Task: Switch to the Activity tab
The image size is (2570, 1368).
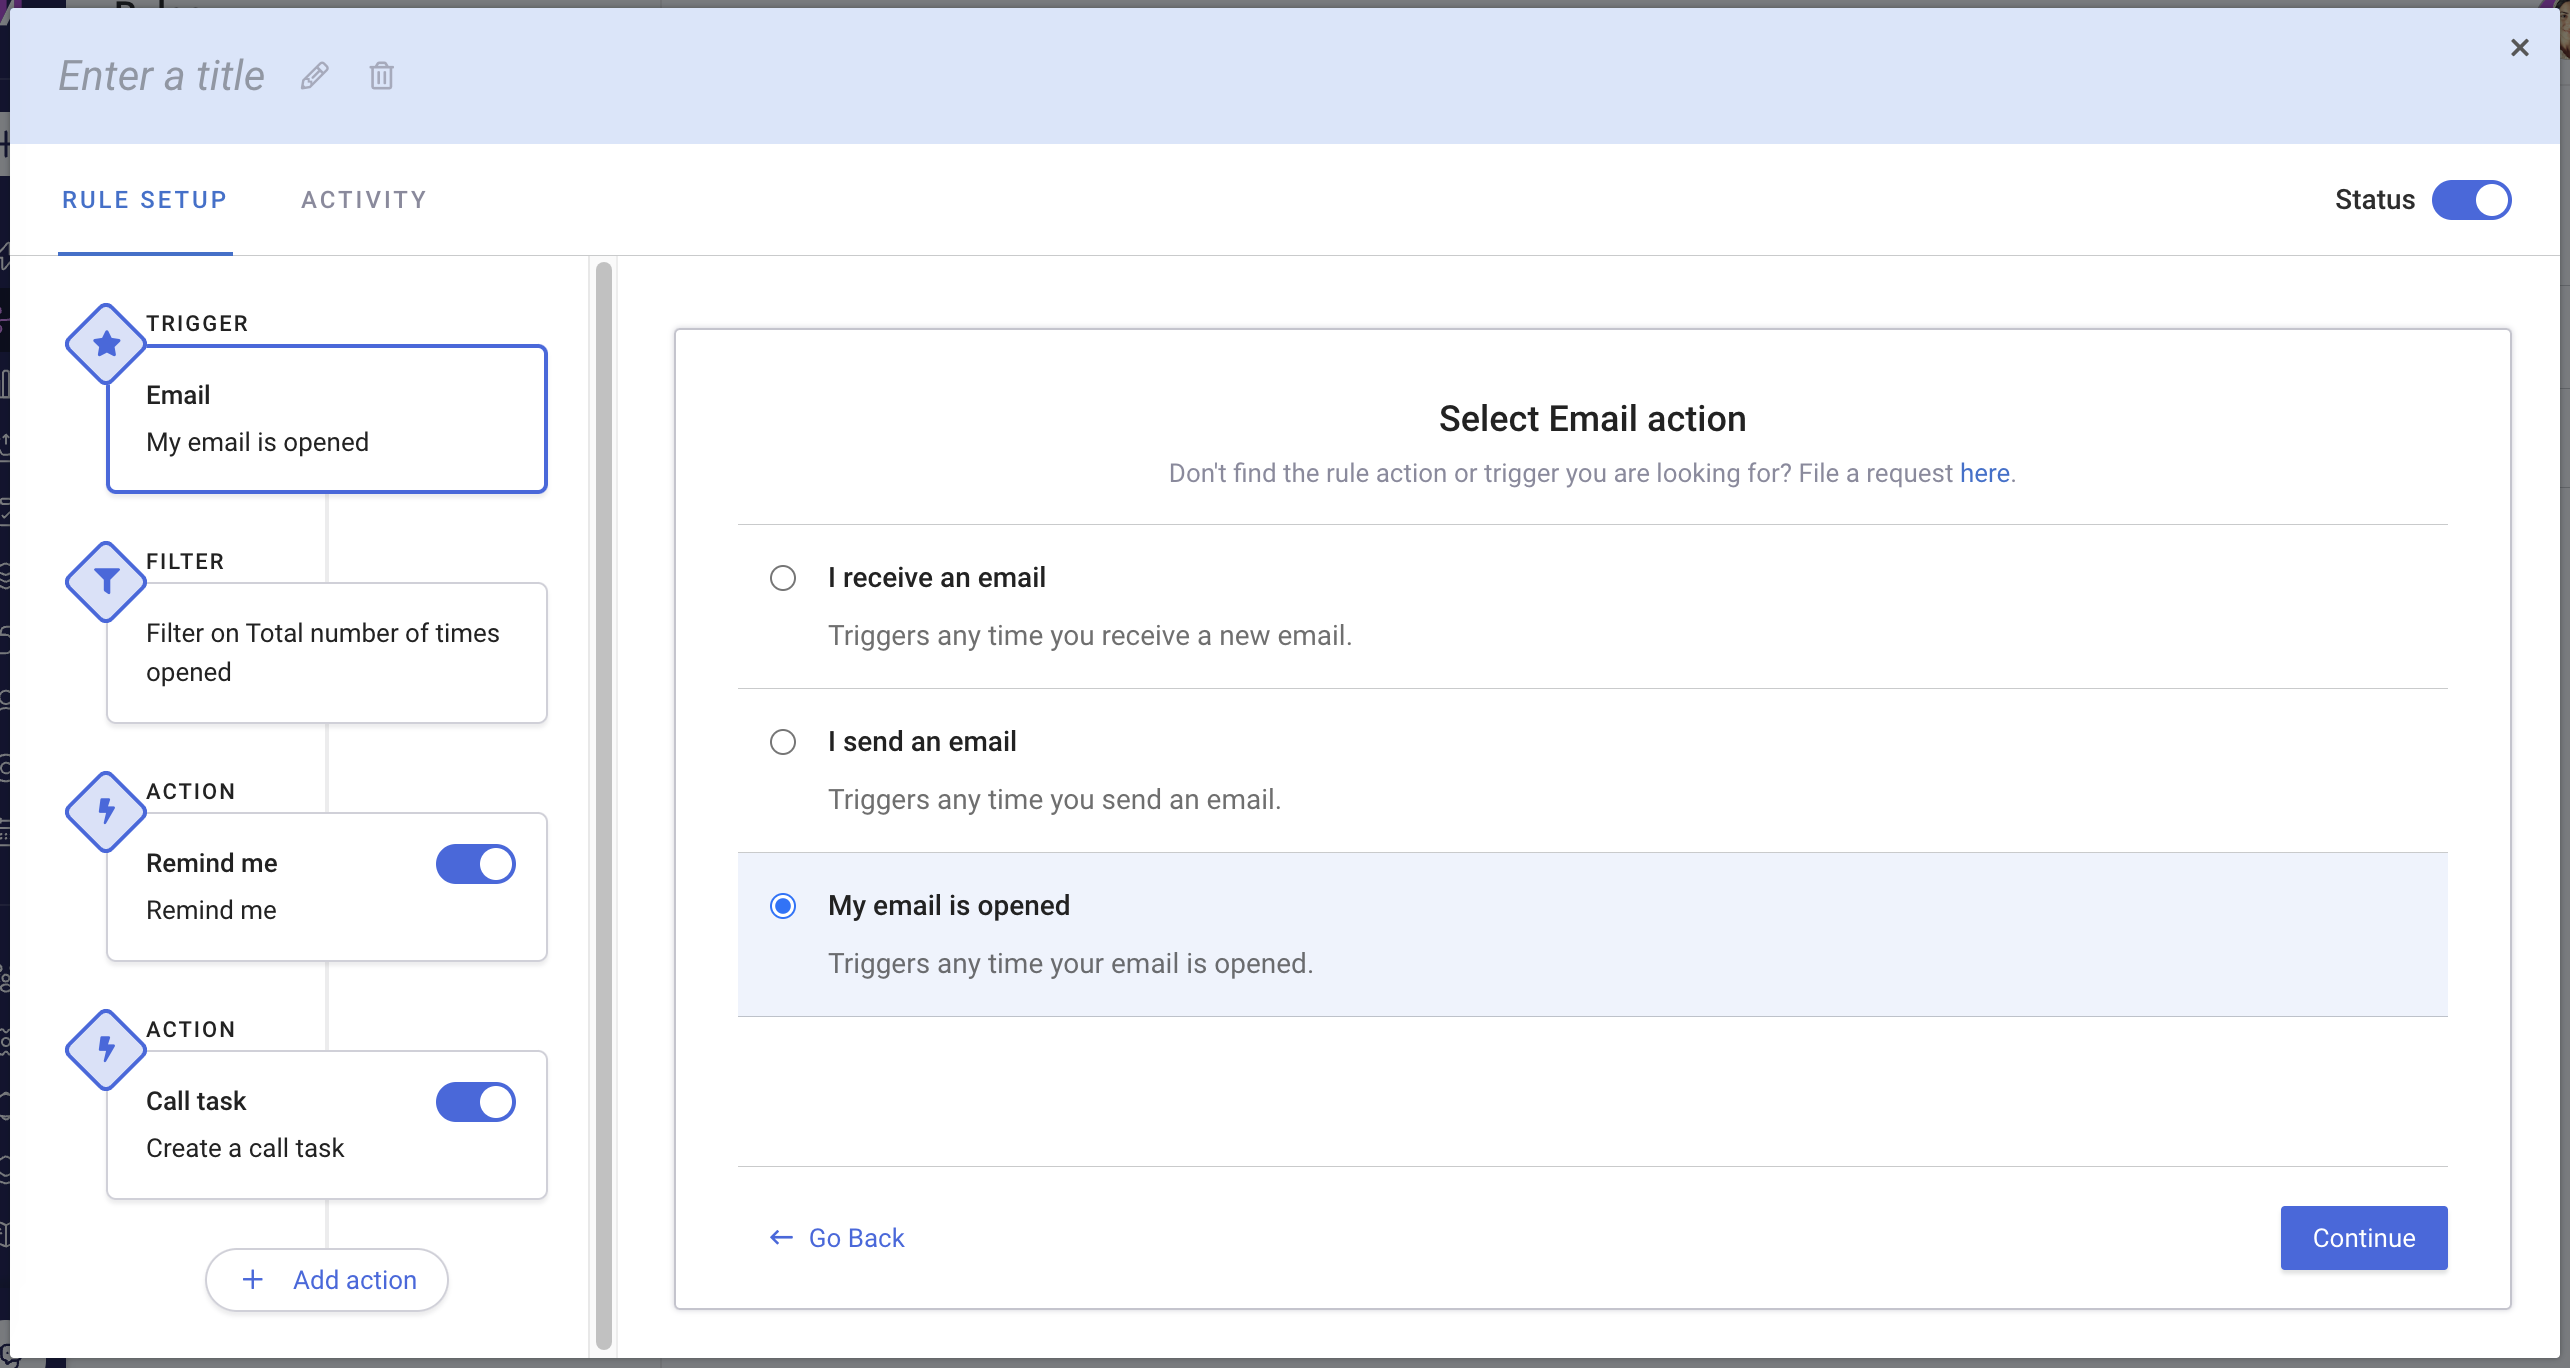Action: 362,199
